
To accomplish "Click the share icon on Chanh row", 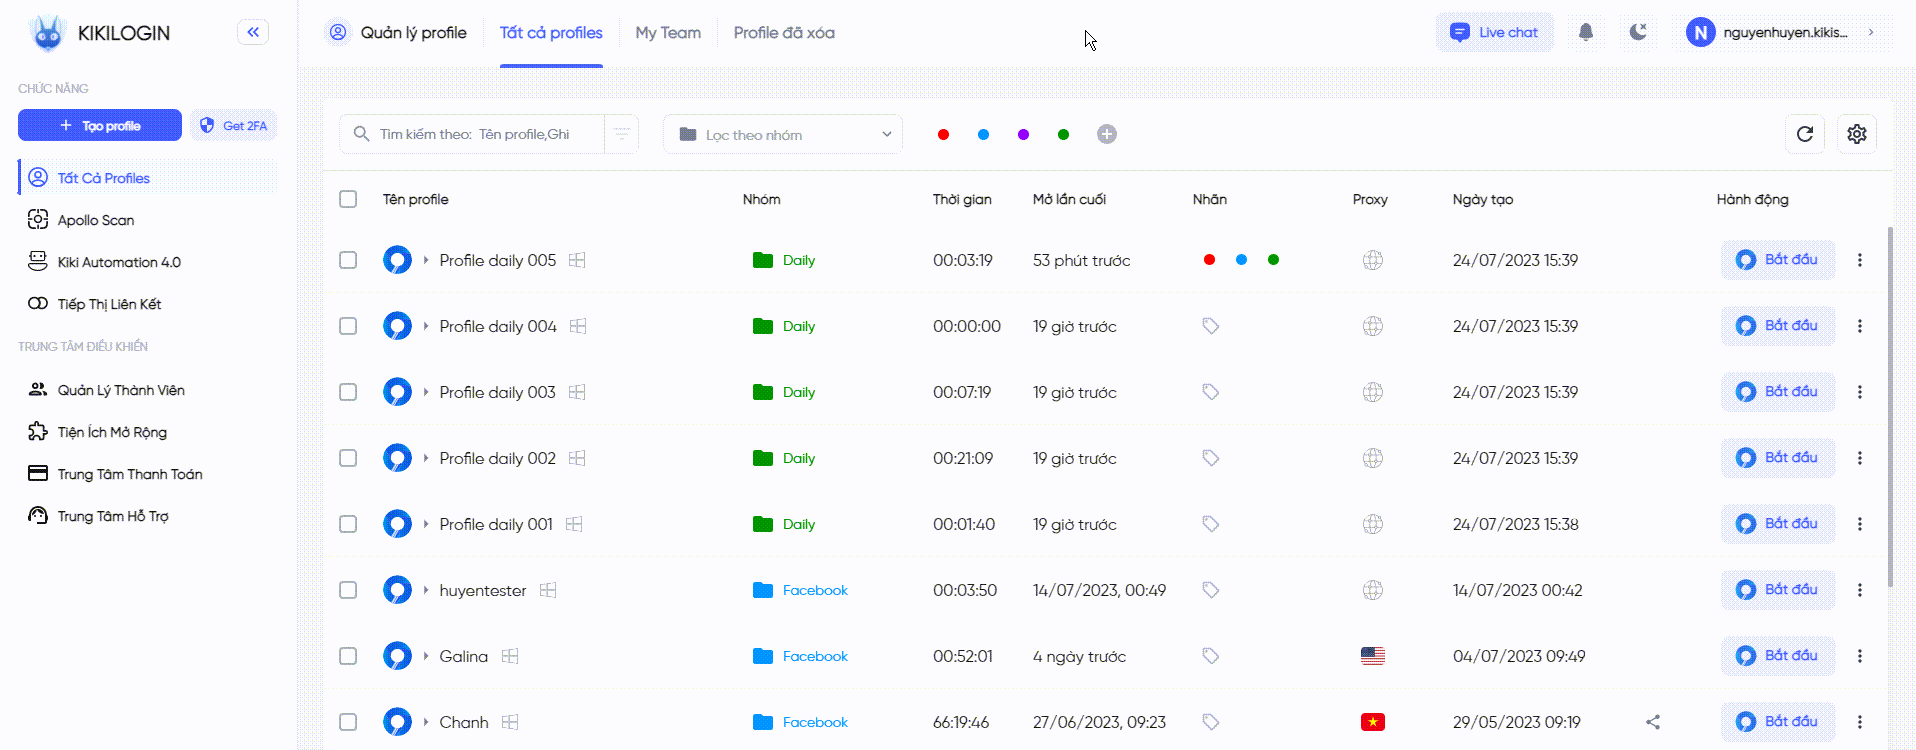I will click(1653, 722).
